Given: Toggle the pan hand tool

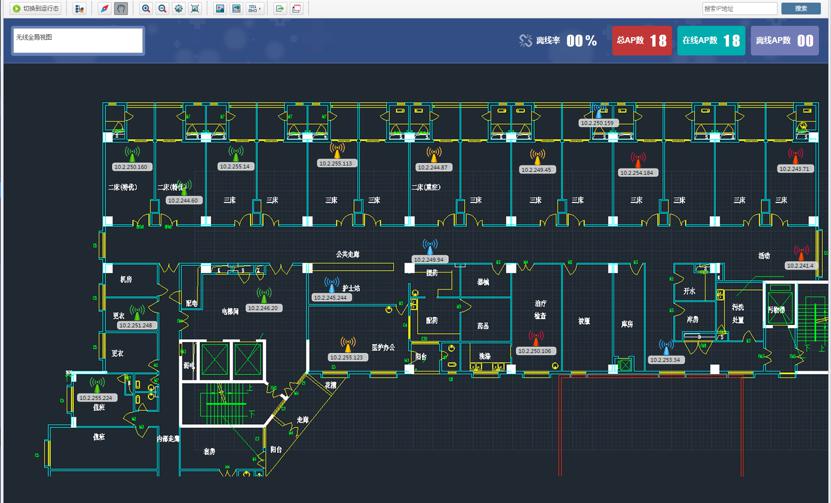Looking at the screenshot, I should tap(120, 8).
